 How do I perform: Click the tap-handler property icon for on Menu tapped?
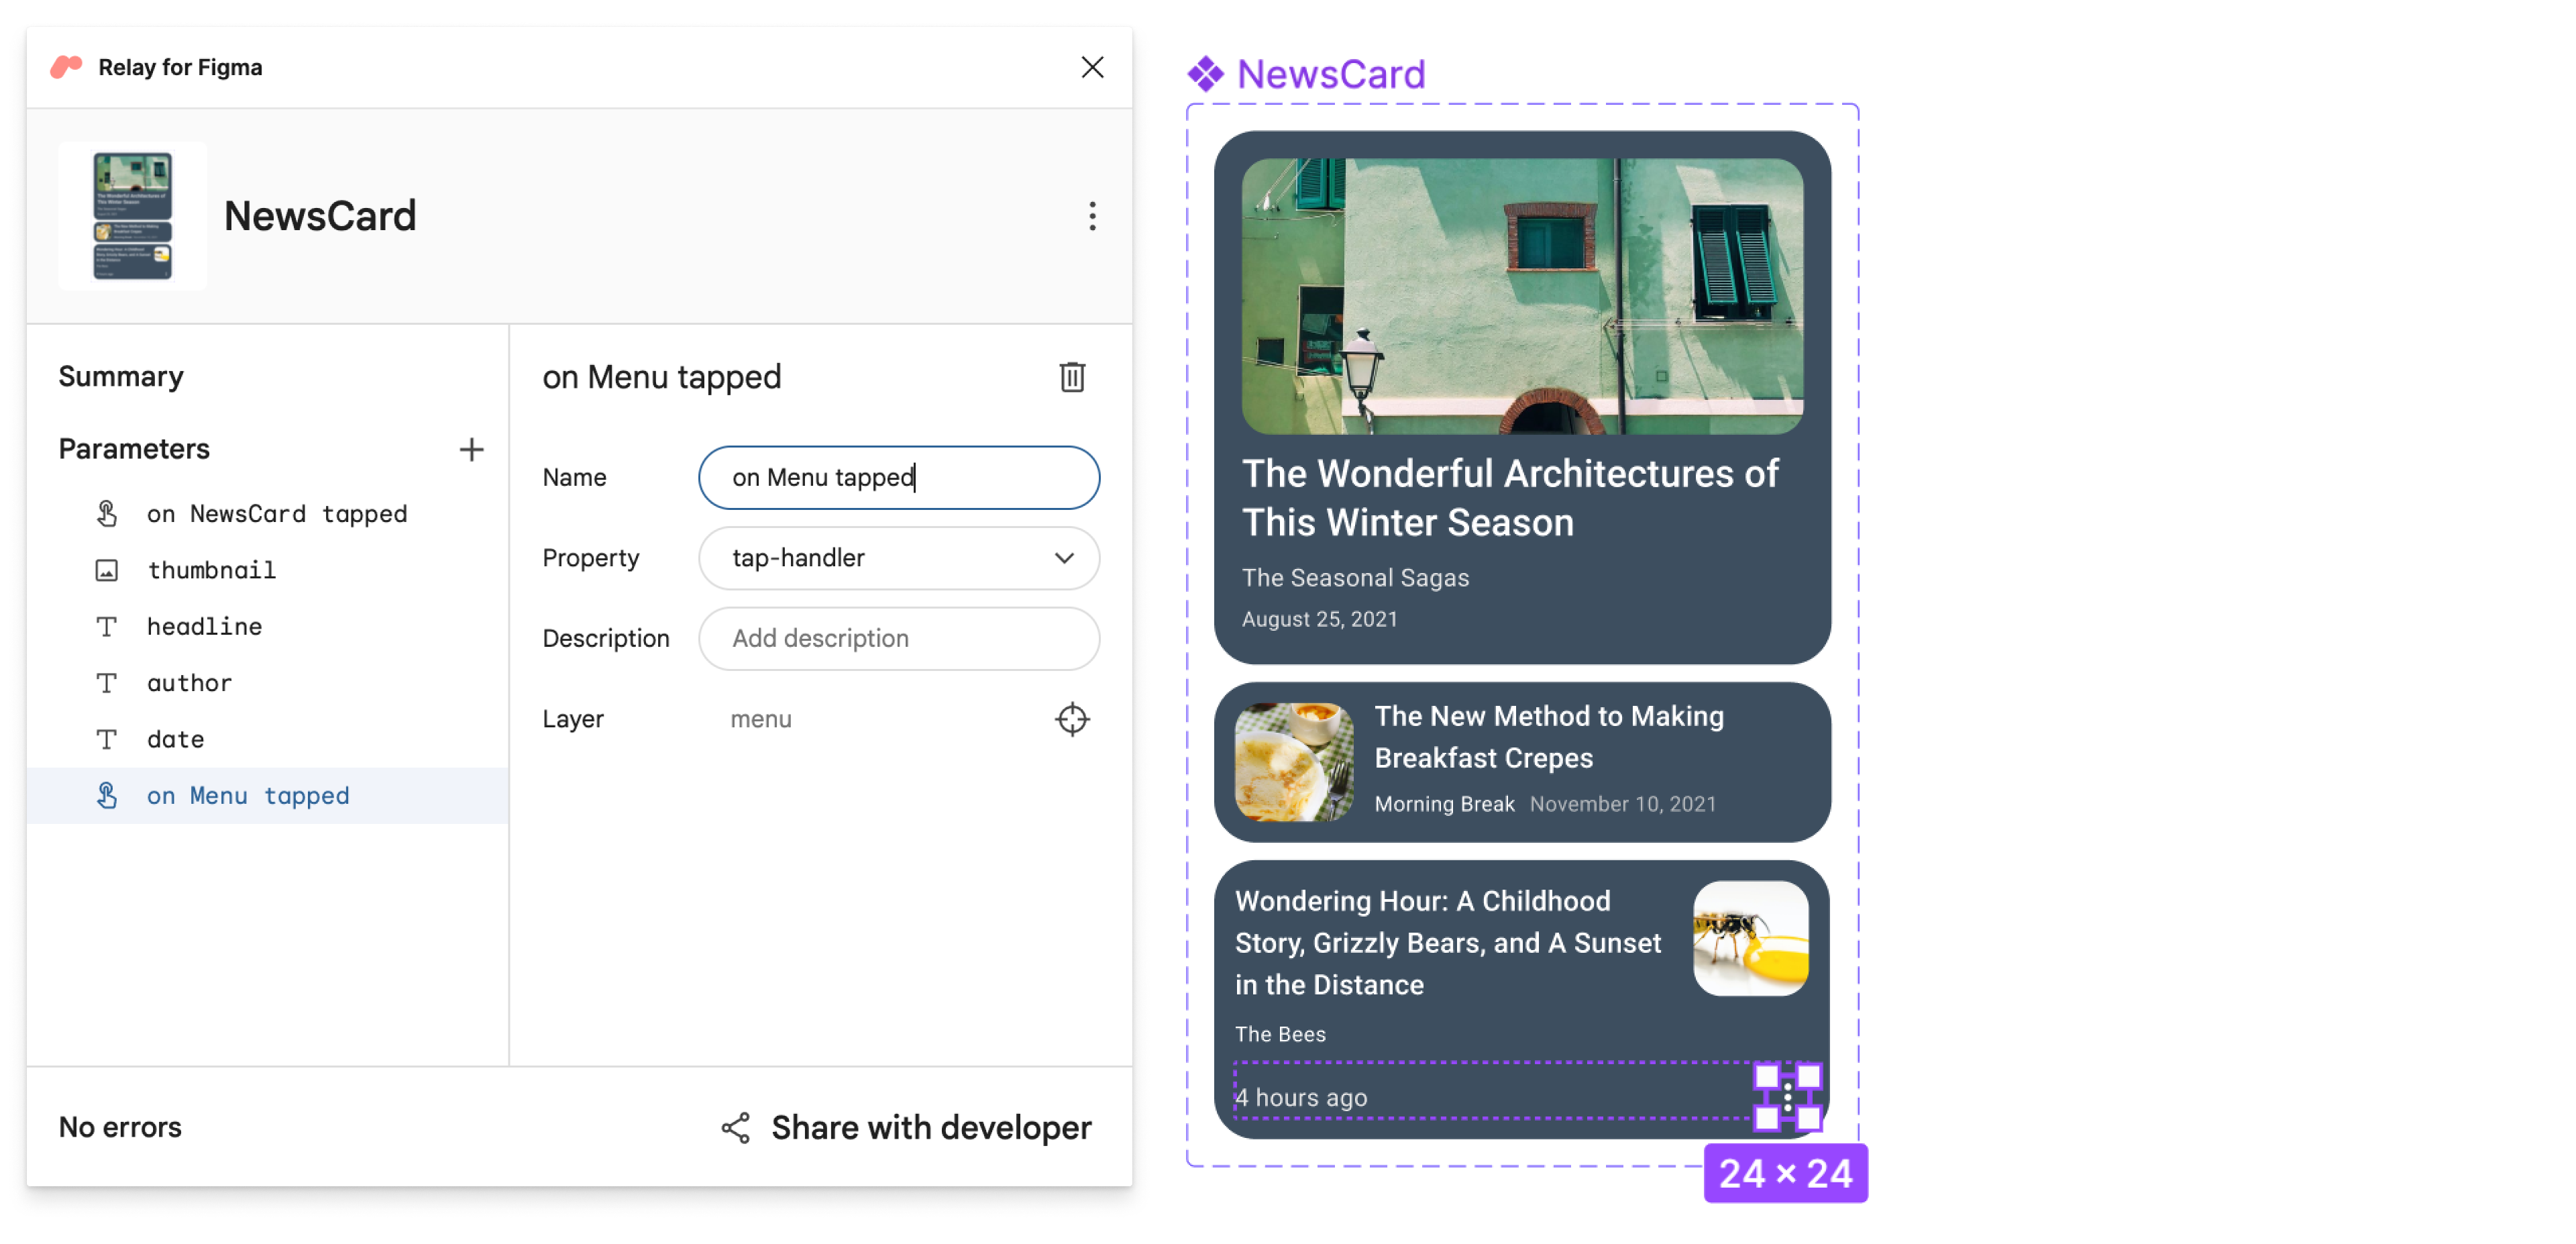pos(103,795)
